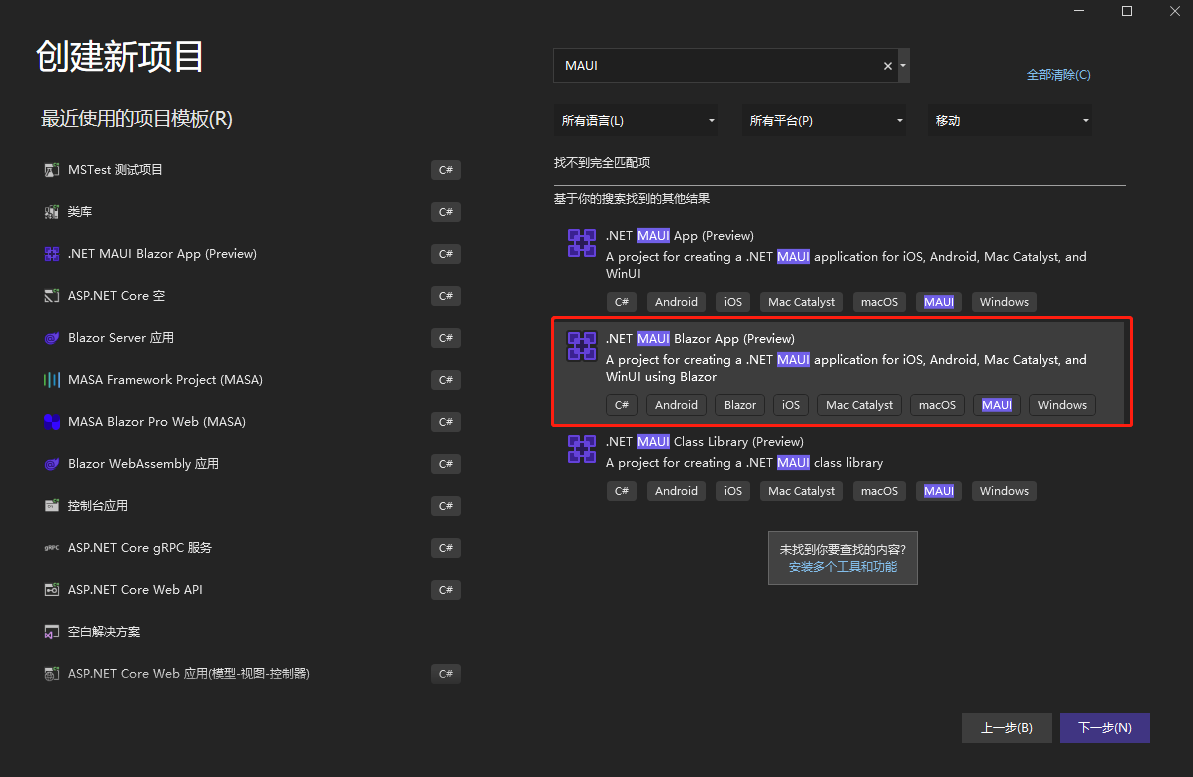Click the MSTest 测试项目 template icon
Screen dimensions: 1193x777
tap(52, 170)
